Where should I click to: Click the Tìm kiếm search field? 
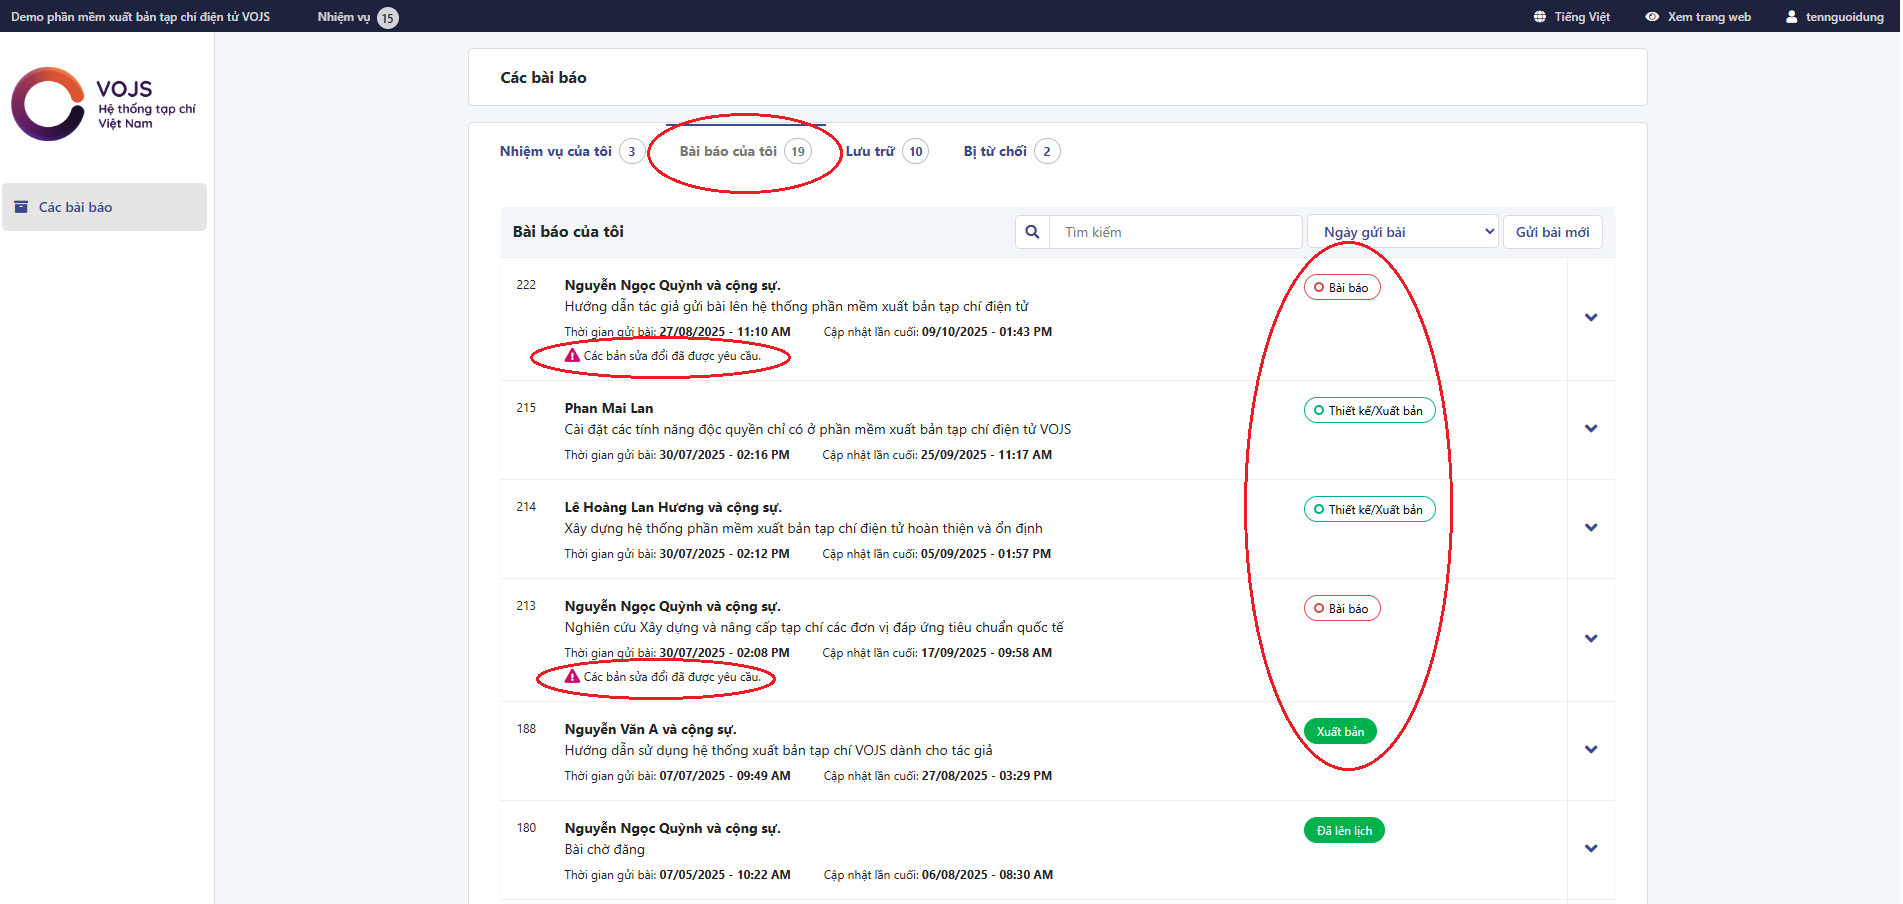point(1174,232)
